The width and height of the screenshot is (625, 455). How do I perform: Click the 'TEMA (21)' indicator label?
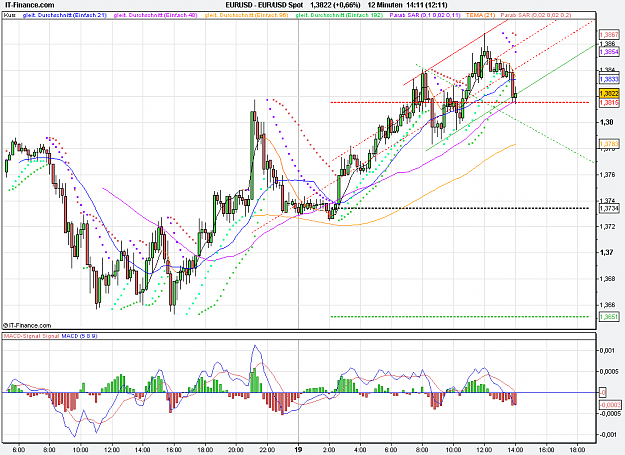[480, 15]
